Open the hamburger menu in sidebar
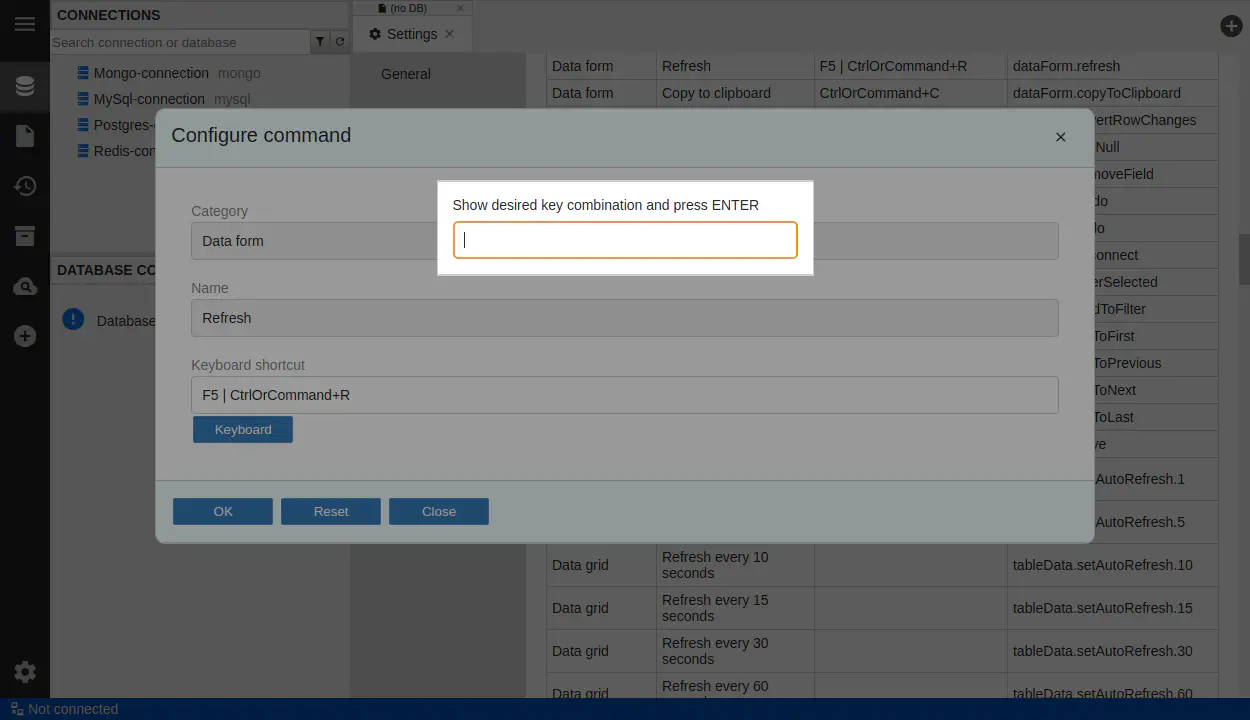This screenshot has height=720, width=1250. click(25, 24)
